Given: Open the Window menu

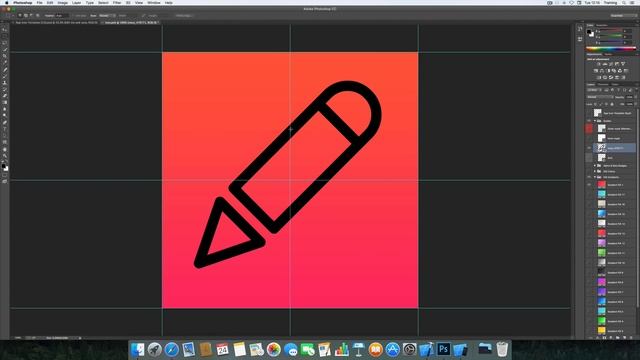Looking at the screenshot, I should click(154, 2).
